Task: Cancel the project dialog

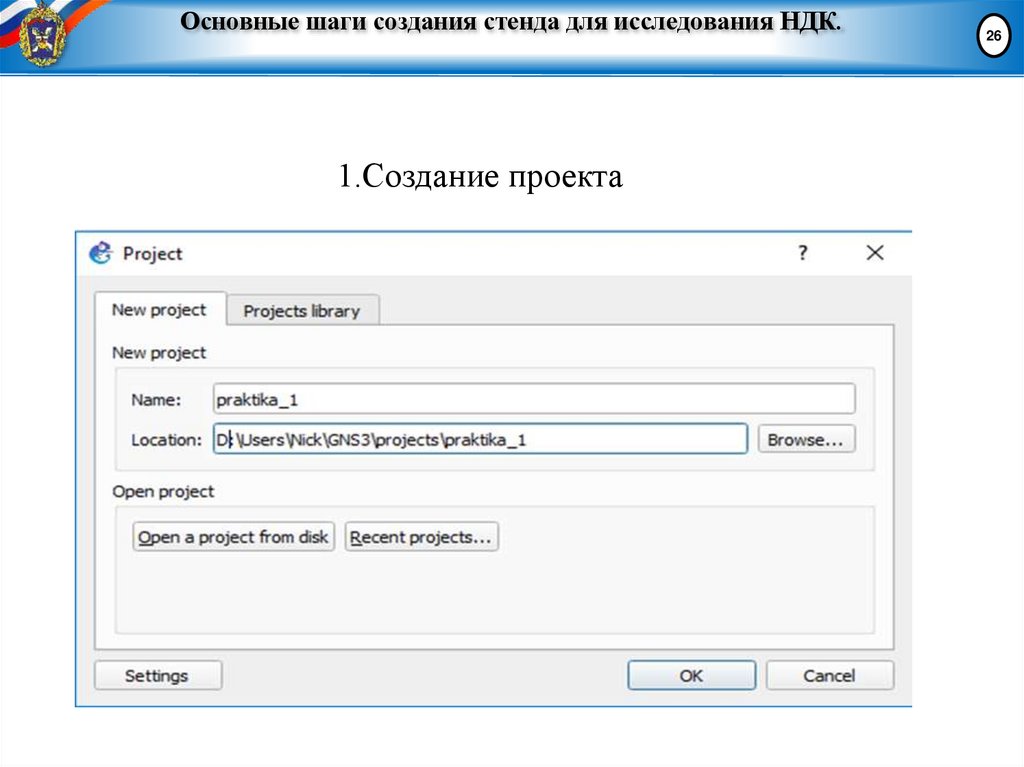Action: pyautogui.click(x=830, y=675)
